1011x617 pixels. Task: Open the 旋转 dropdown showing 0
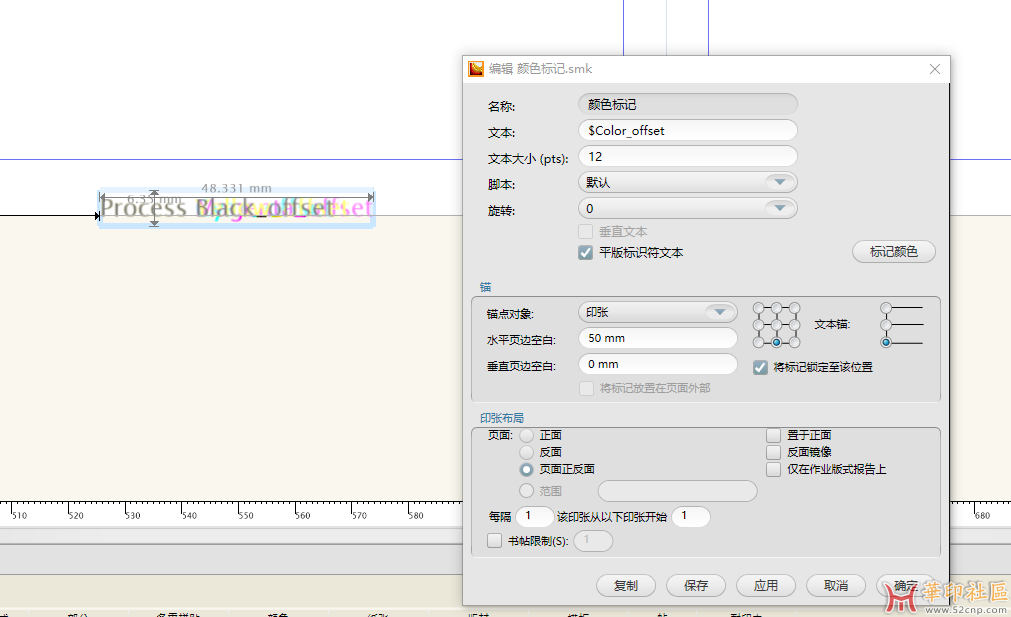pyautogui.click(x=687, y=208)
